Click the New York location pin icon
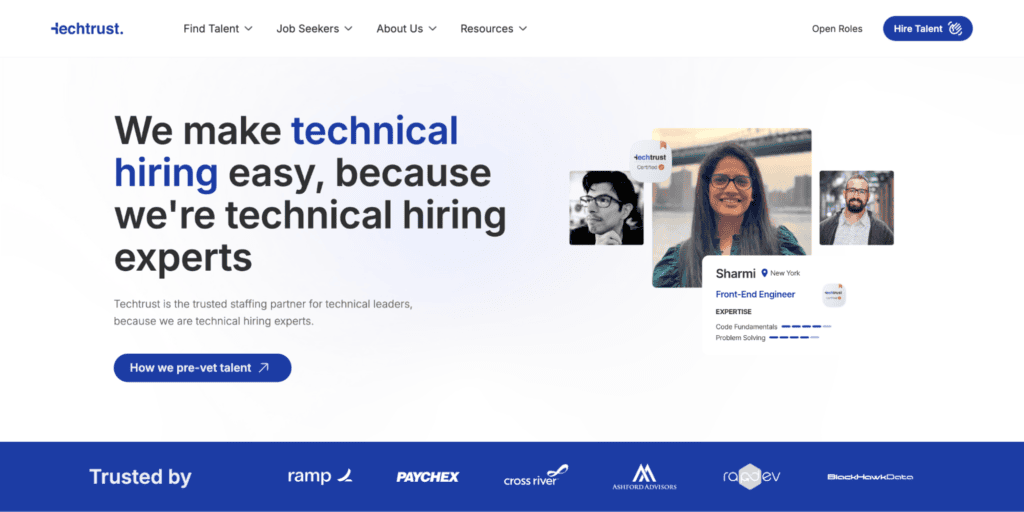Screen dimensions: 1024x512 point(765,273)
